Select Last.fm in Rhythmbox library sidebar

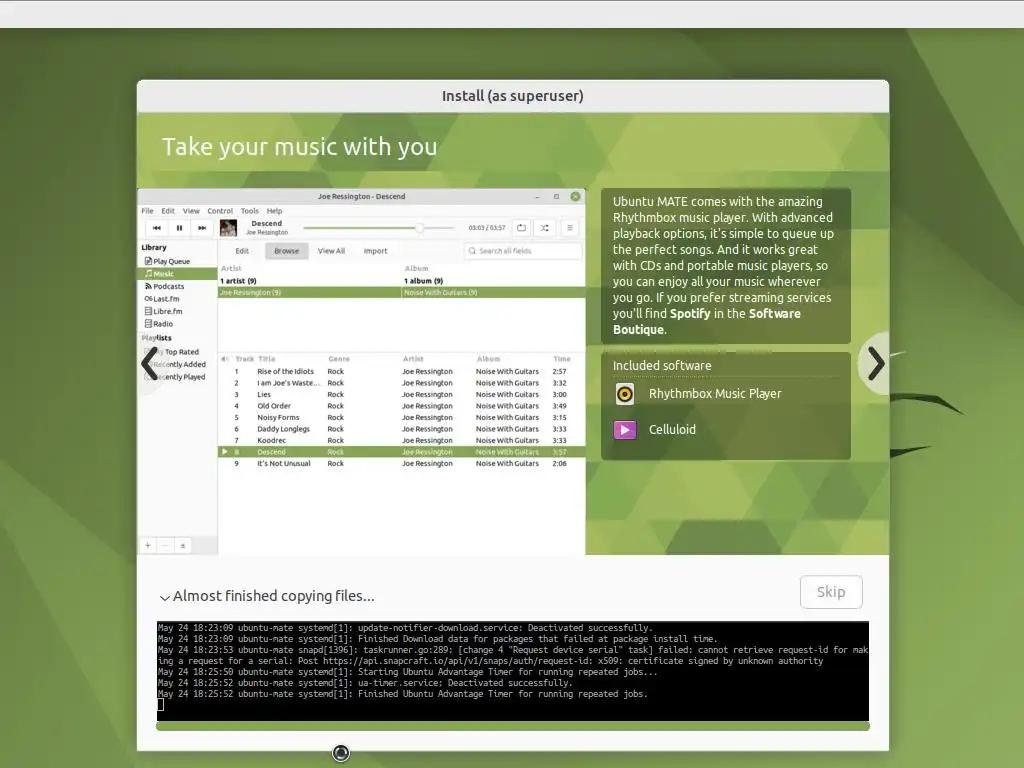click(x=177, y=298)
